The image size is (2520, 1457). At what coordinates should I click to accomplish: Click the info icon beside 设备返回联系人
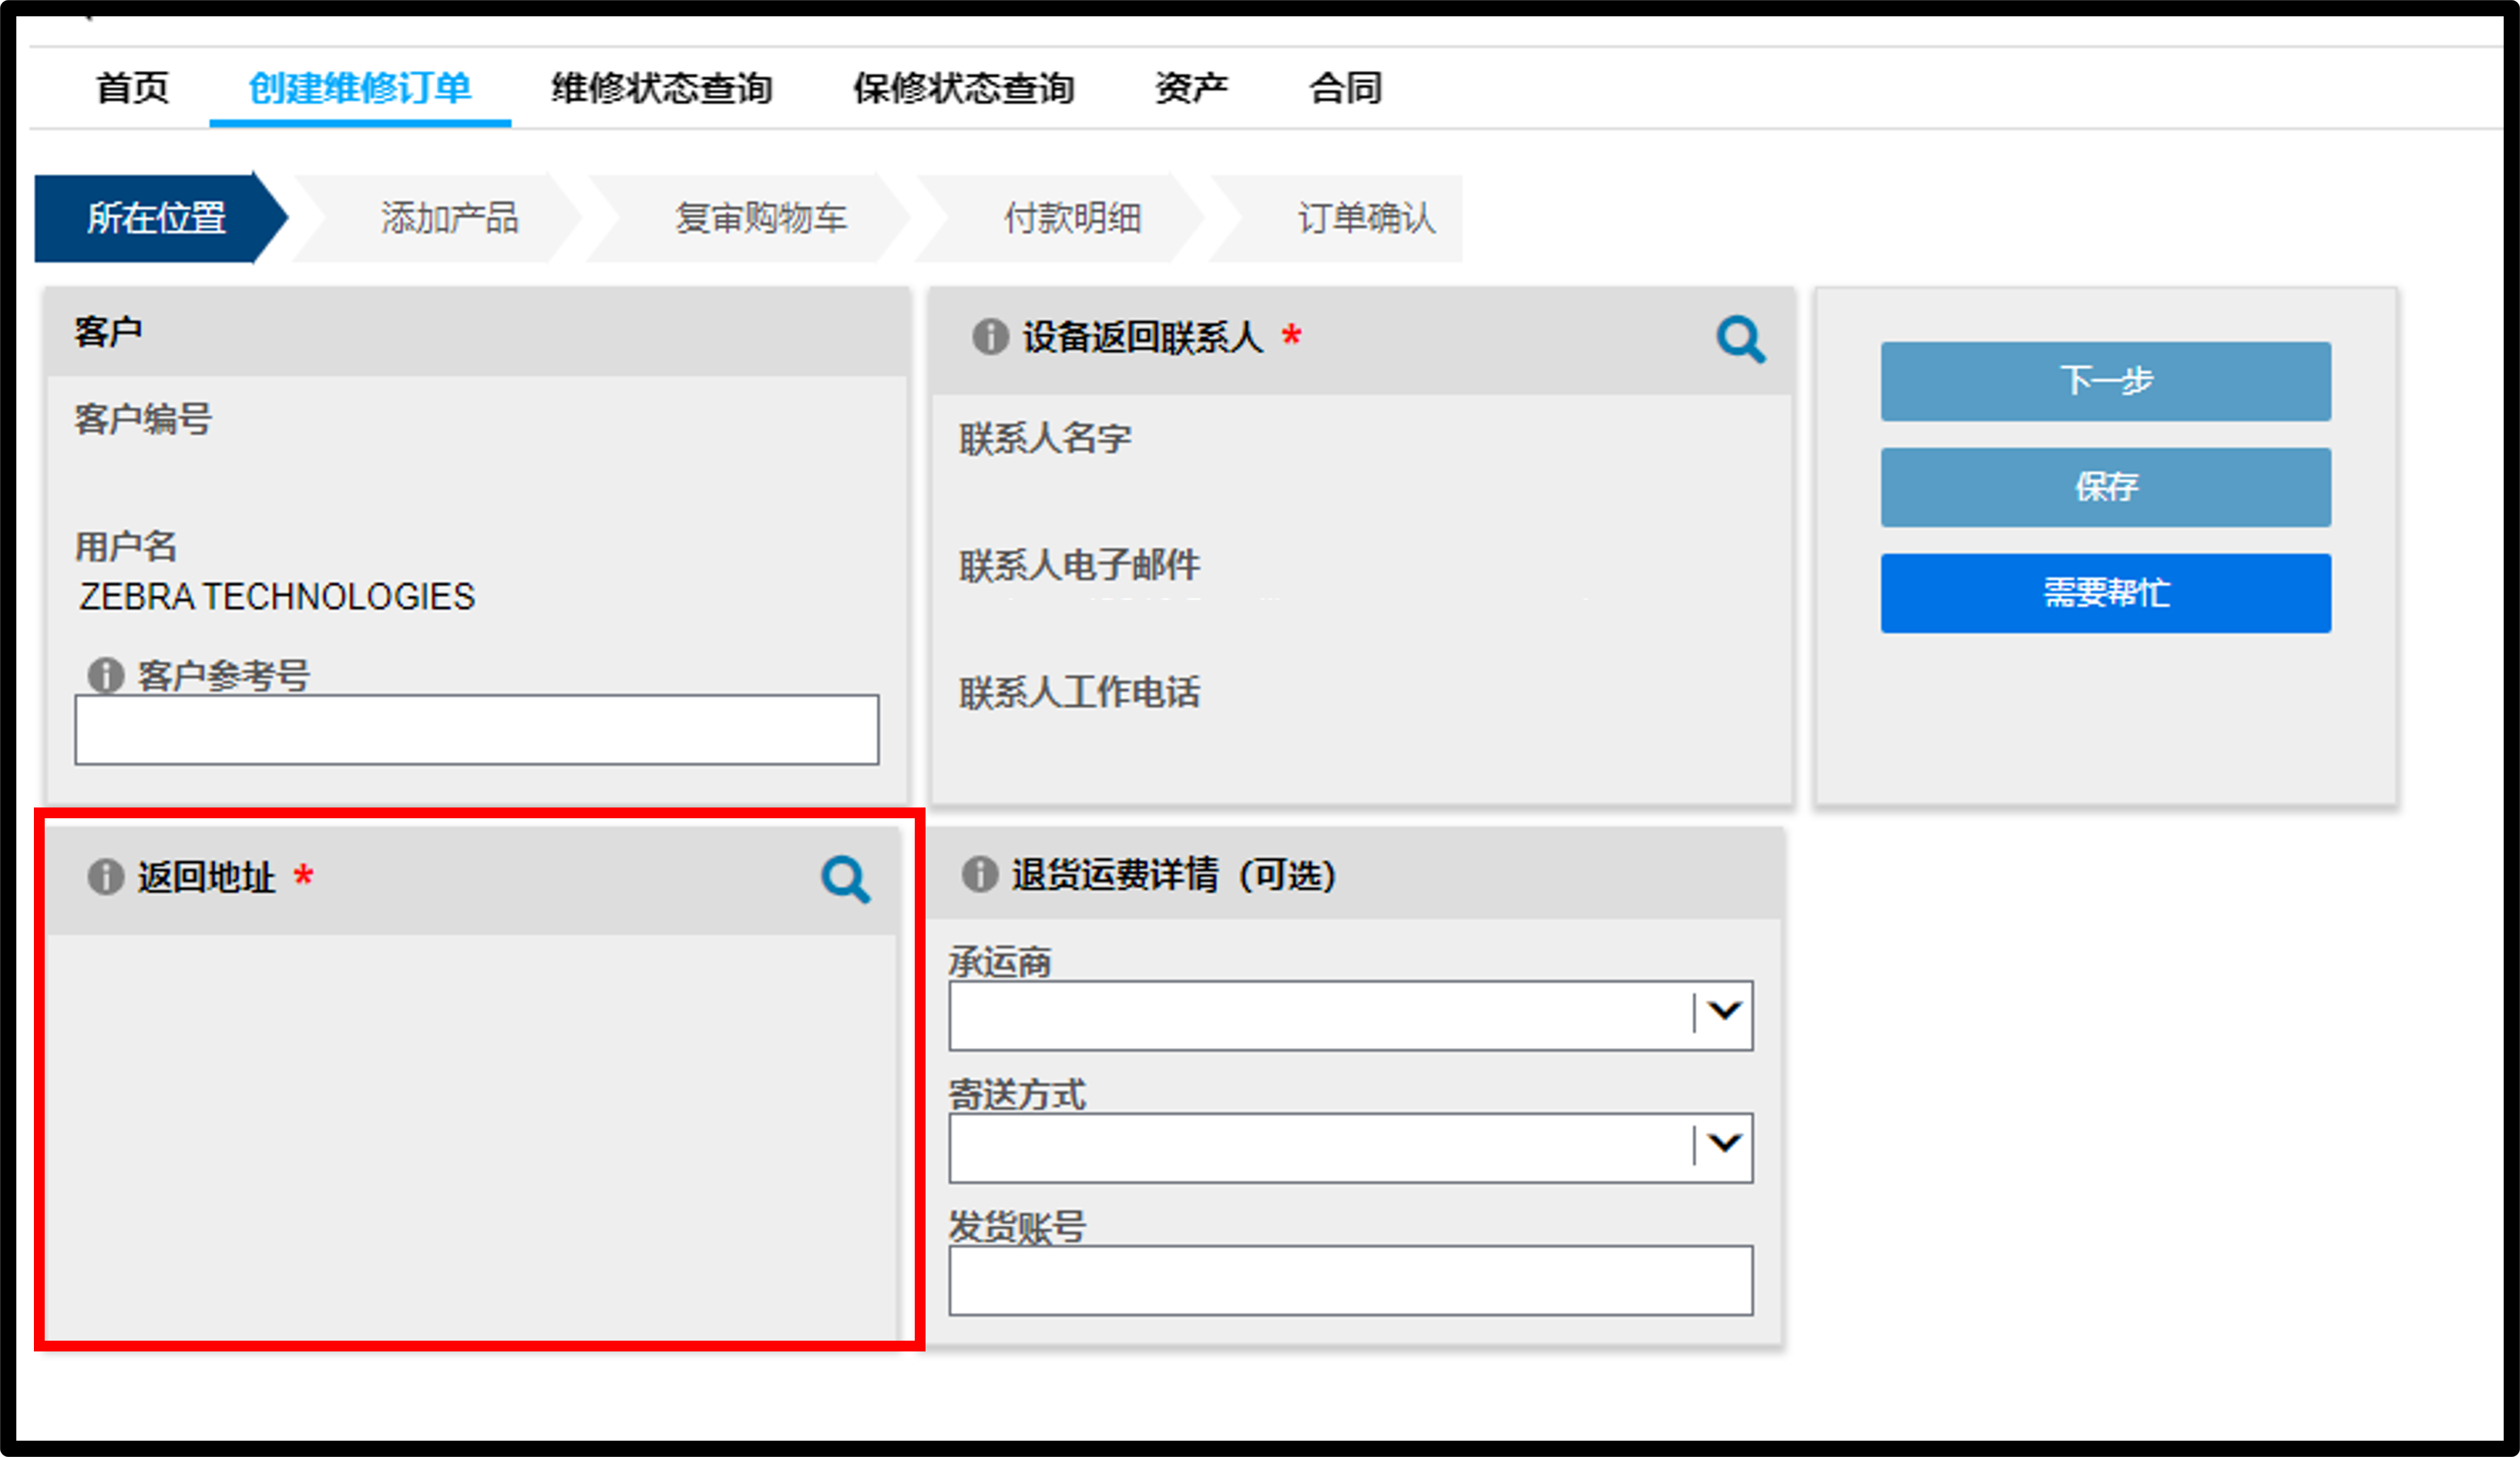990,337
